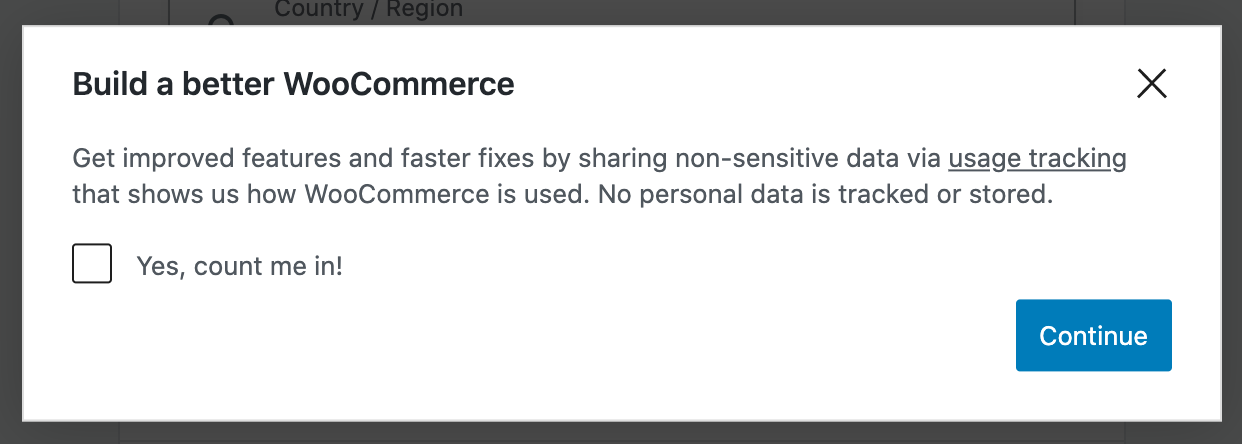Screen dimensions: 1242x444
Task: Click the "Build a better WooCommerce" heading
Action: [293, 84]
